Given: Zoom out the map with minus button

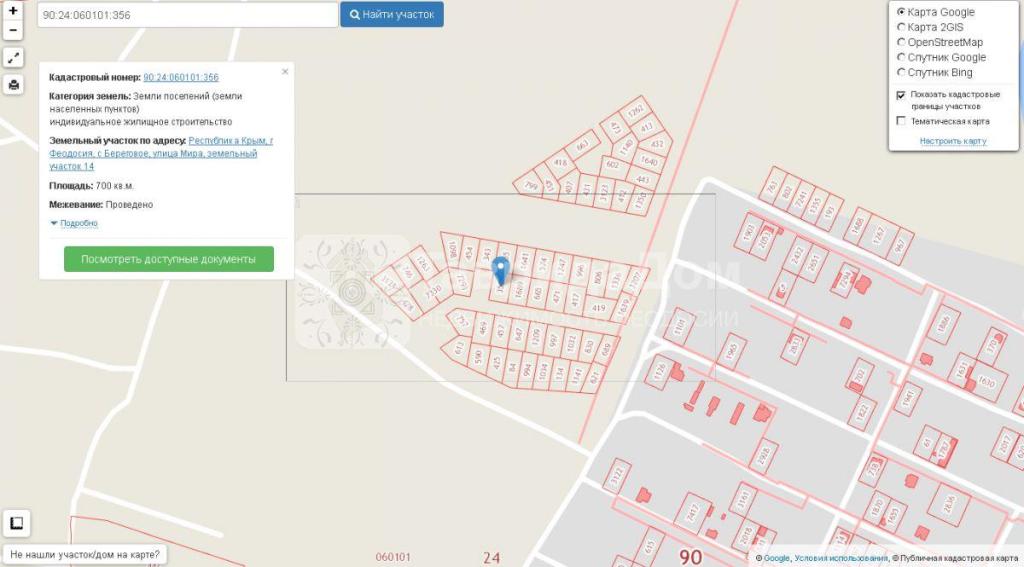Looking at the screenshot, I should click(13, 30).
